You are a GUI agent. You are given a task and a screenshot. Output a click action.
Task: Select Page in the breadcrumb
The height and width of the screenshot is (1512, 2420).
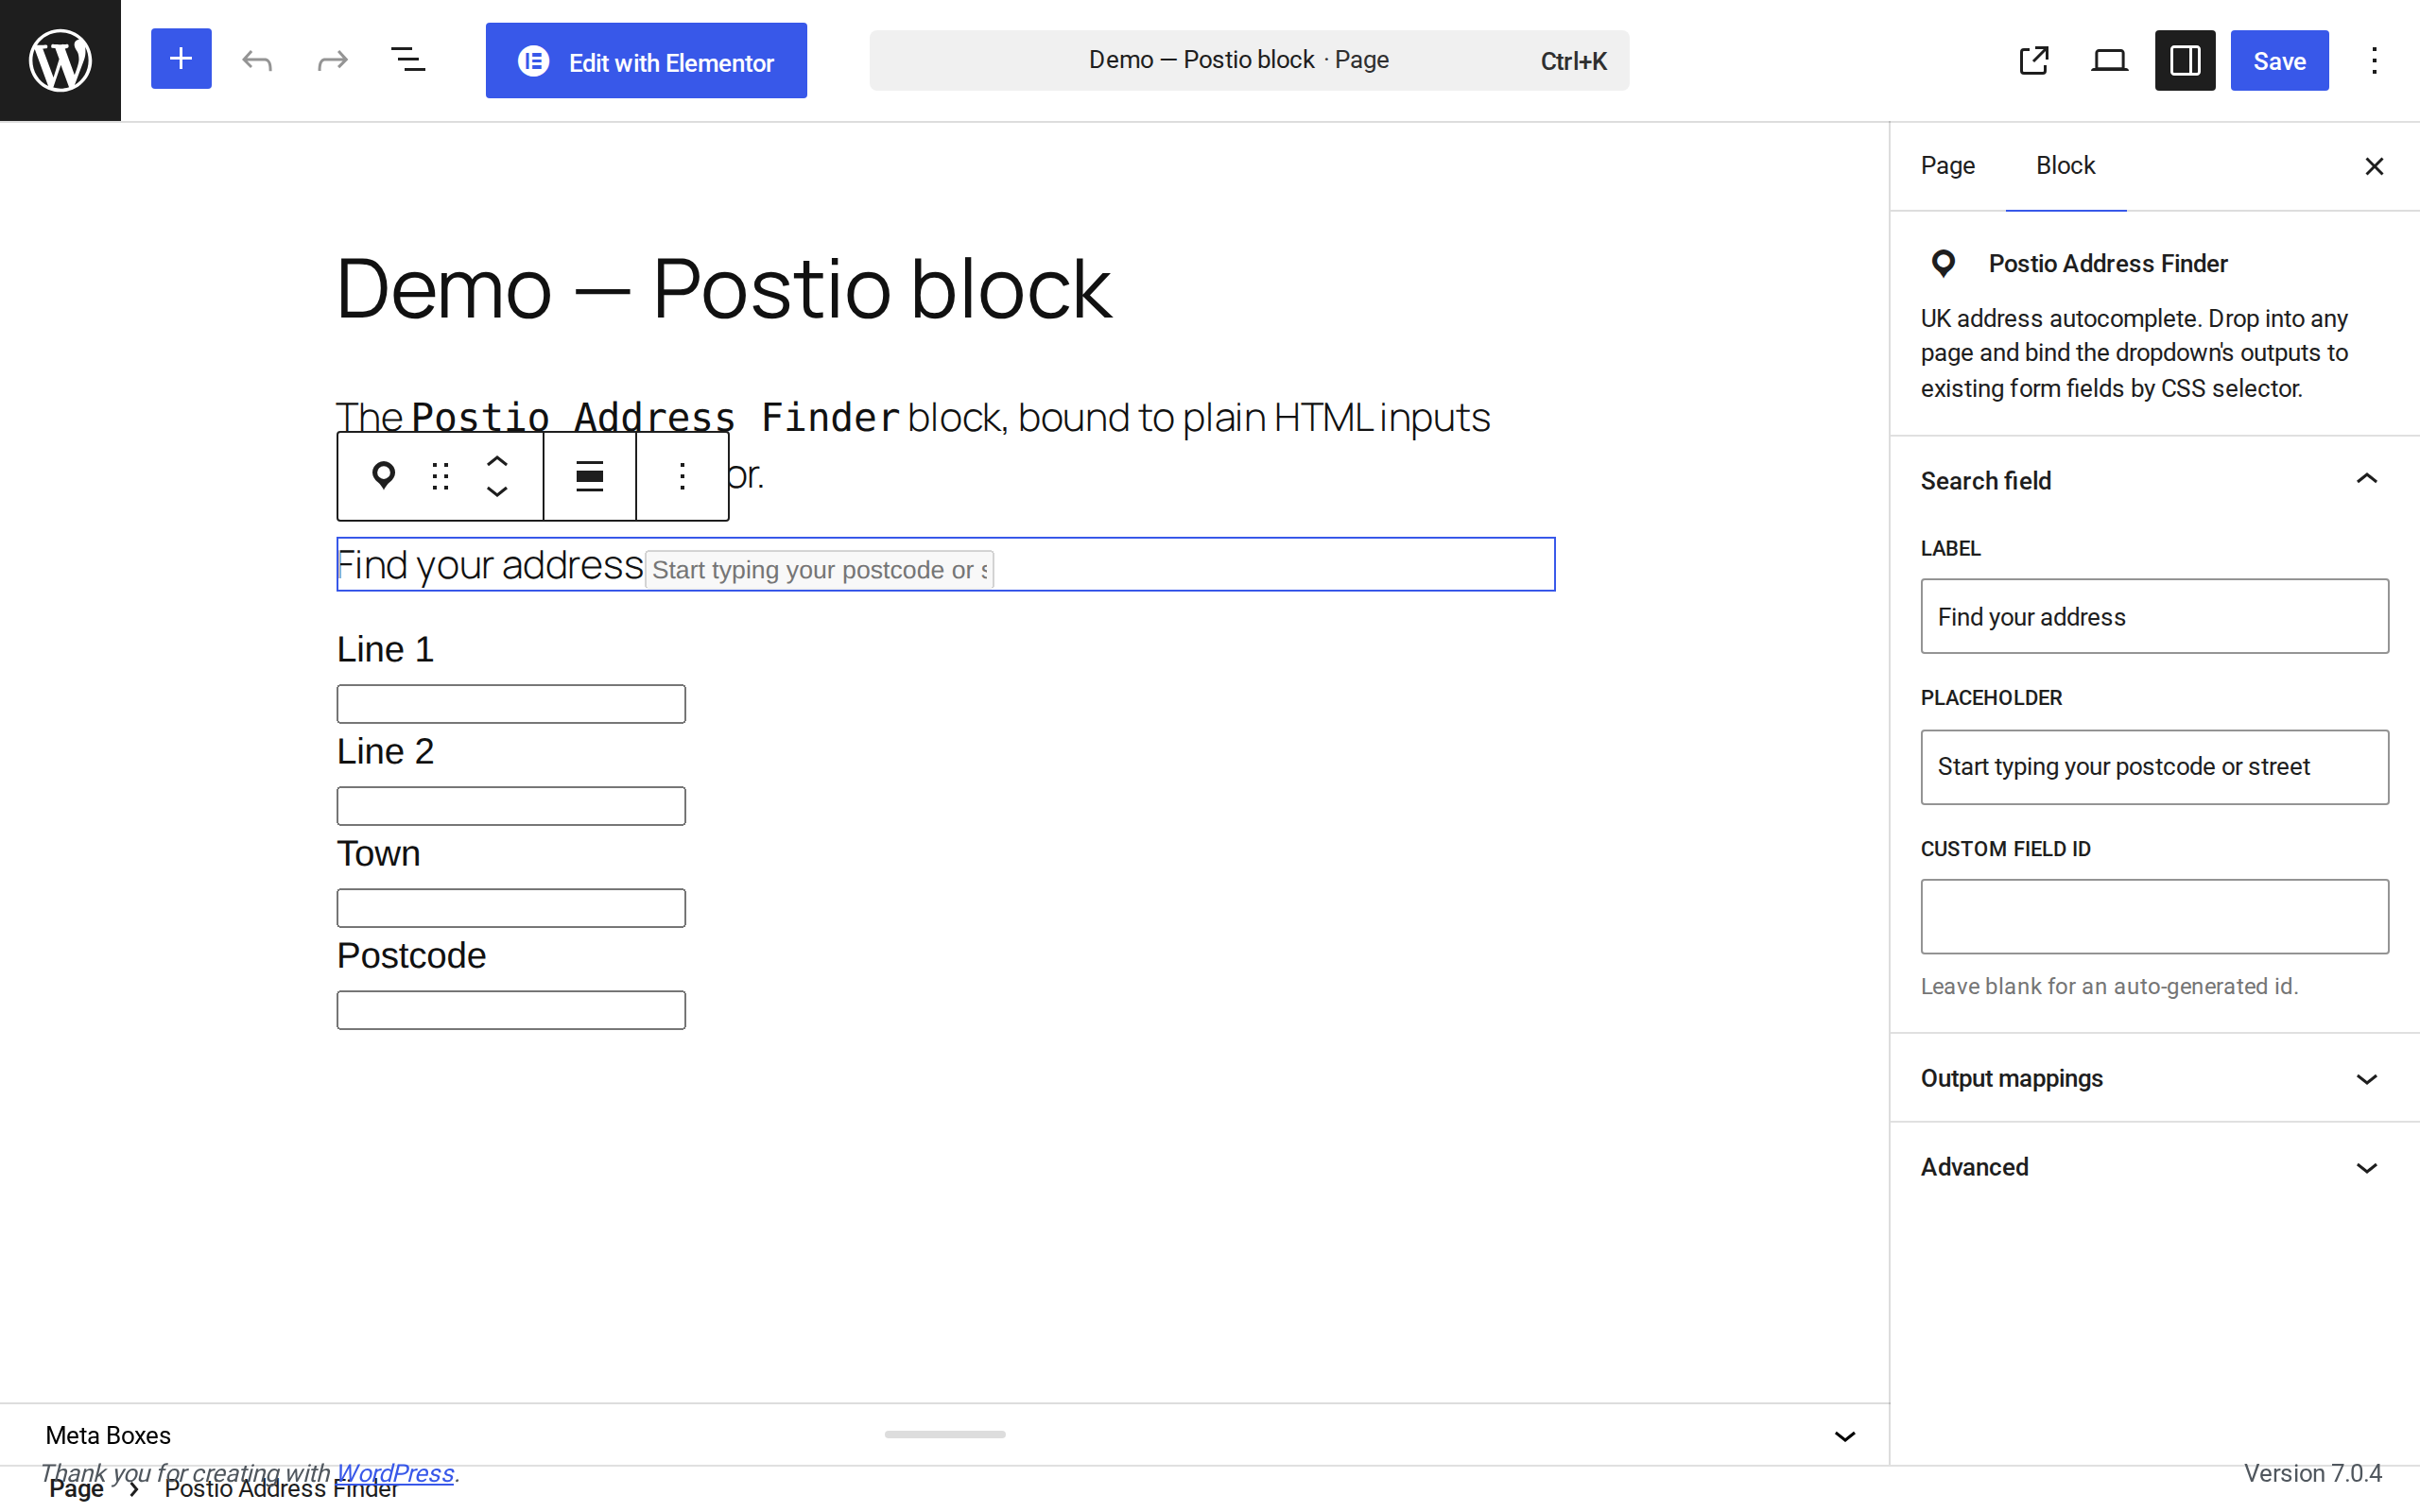tap(76, 1489)
